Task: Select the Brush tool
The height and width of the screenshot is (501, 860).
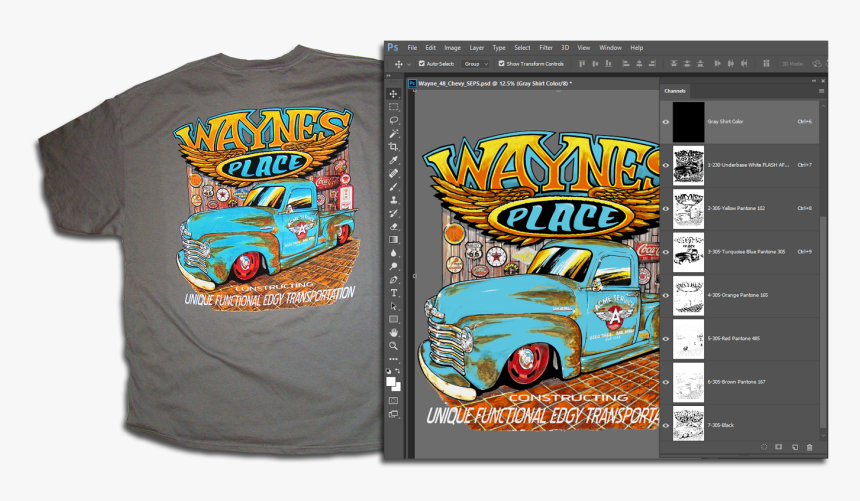Action: coord(393,187)
